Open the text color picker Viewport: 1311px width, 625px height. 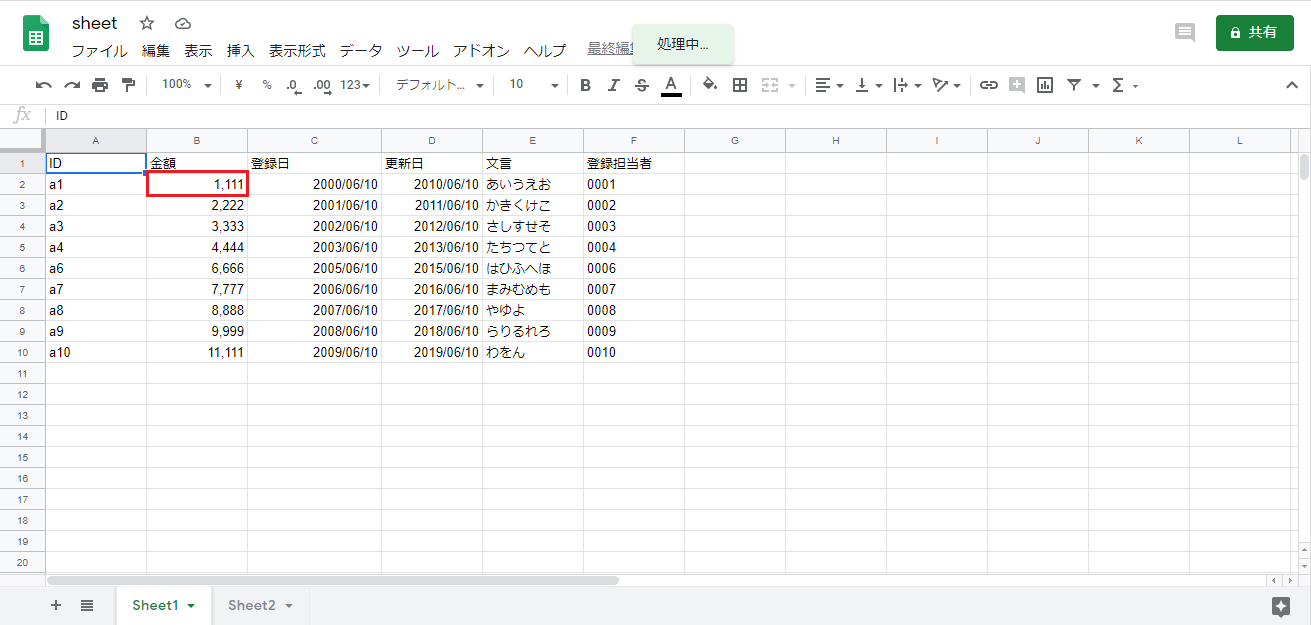tap(671, 85)
